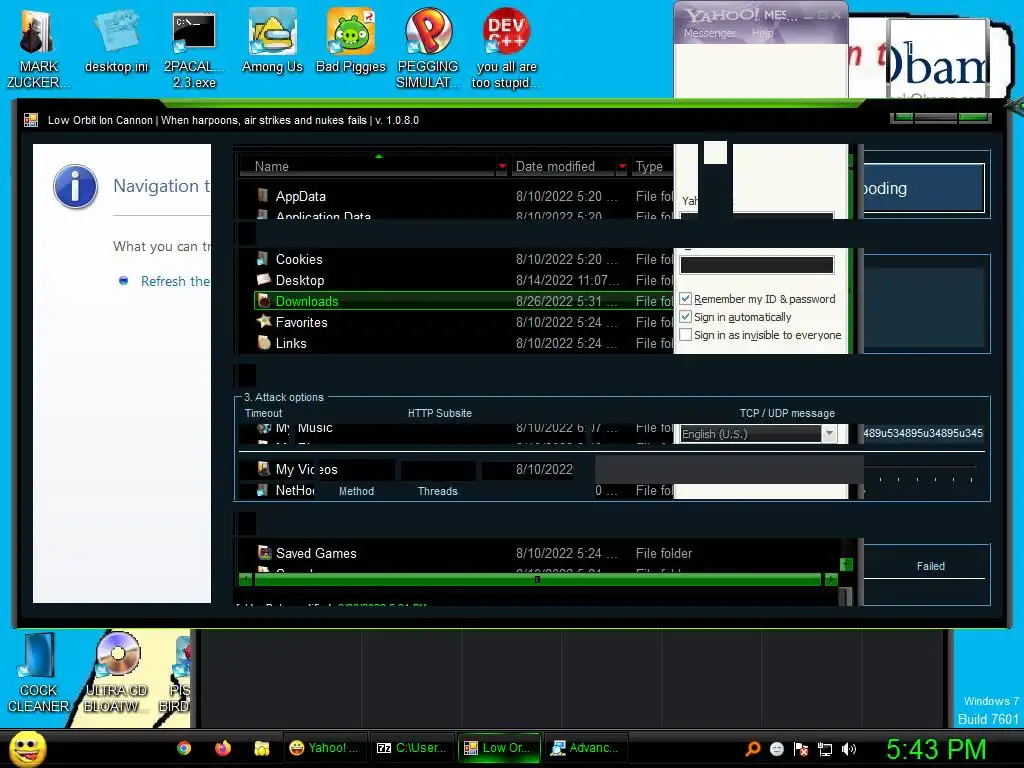
Task: Check Sign in as invisible to everyone
Action: 685,334
